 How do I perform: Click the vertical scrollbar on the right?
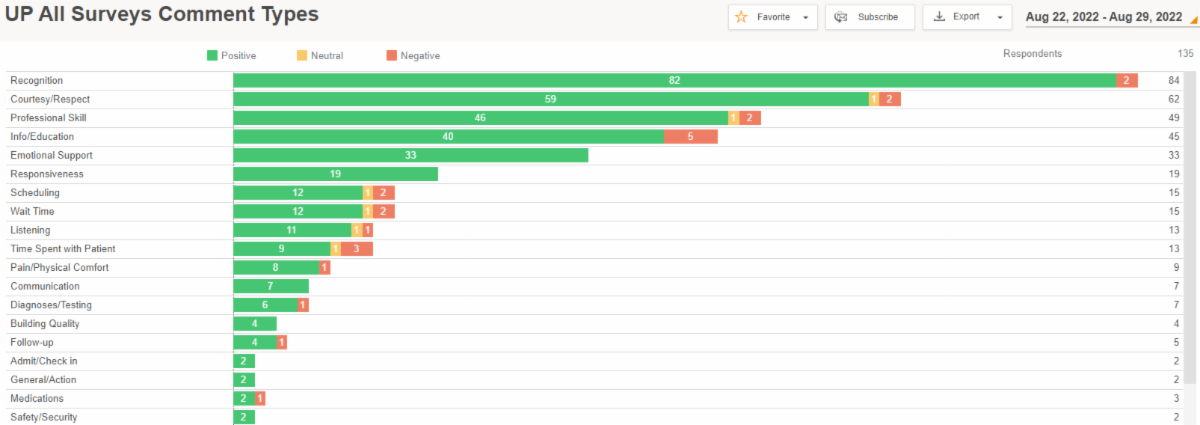coord(1192,230)
